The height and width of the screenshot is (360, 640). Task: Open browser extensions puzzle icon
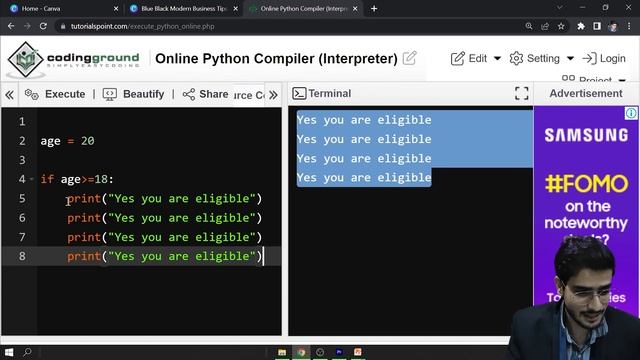[x=581, y=26]
